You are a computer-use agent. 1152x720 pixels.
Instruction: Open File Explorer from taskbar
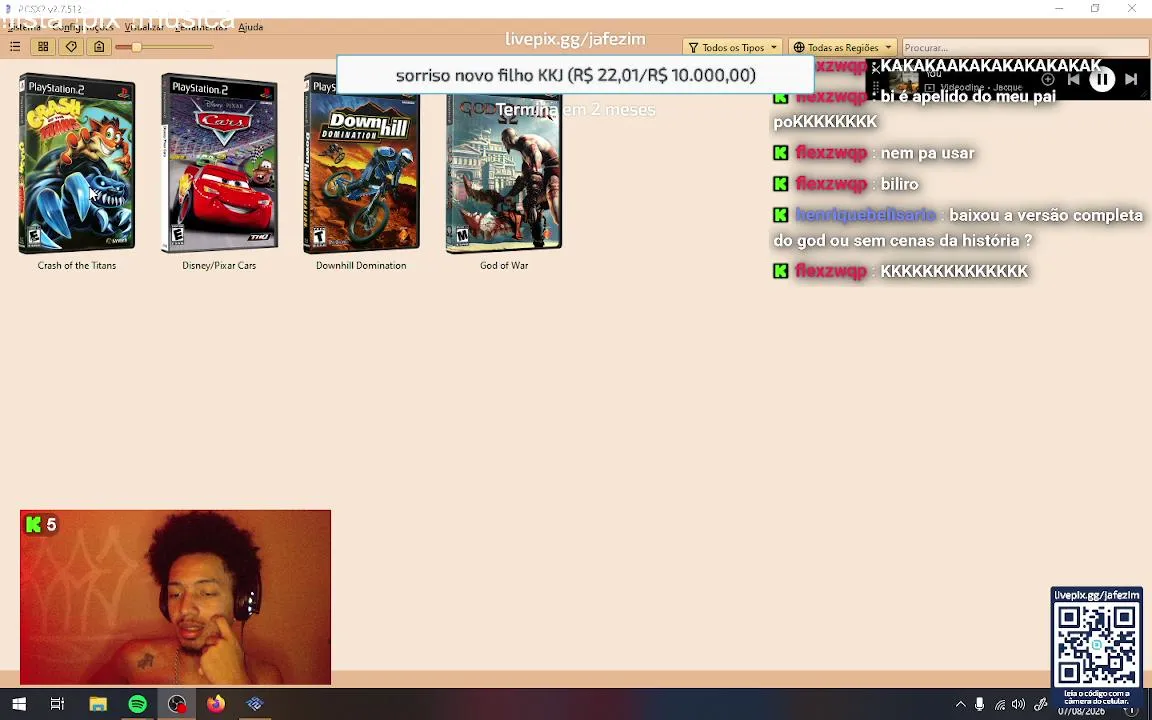tap(98, 704)
